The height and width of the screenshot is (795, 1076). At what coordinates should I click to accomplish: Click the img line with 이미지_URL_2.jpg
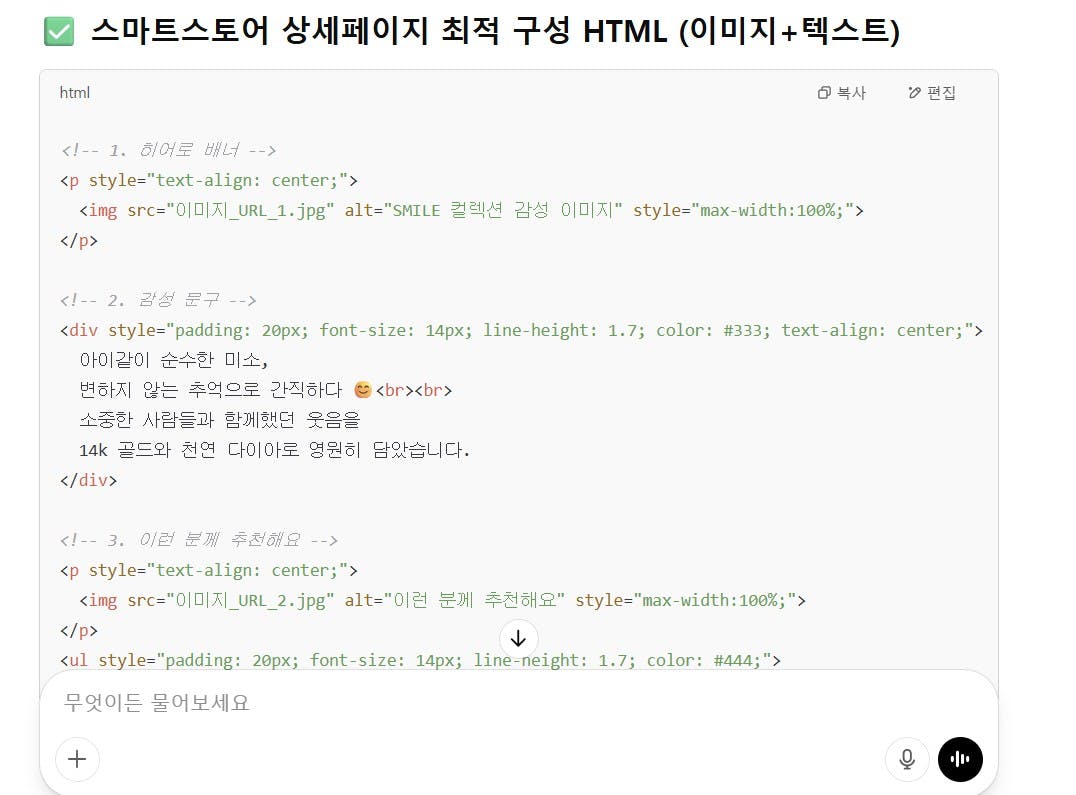(442, 600)
